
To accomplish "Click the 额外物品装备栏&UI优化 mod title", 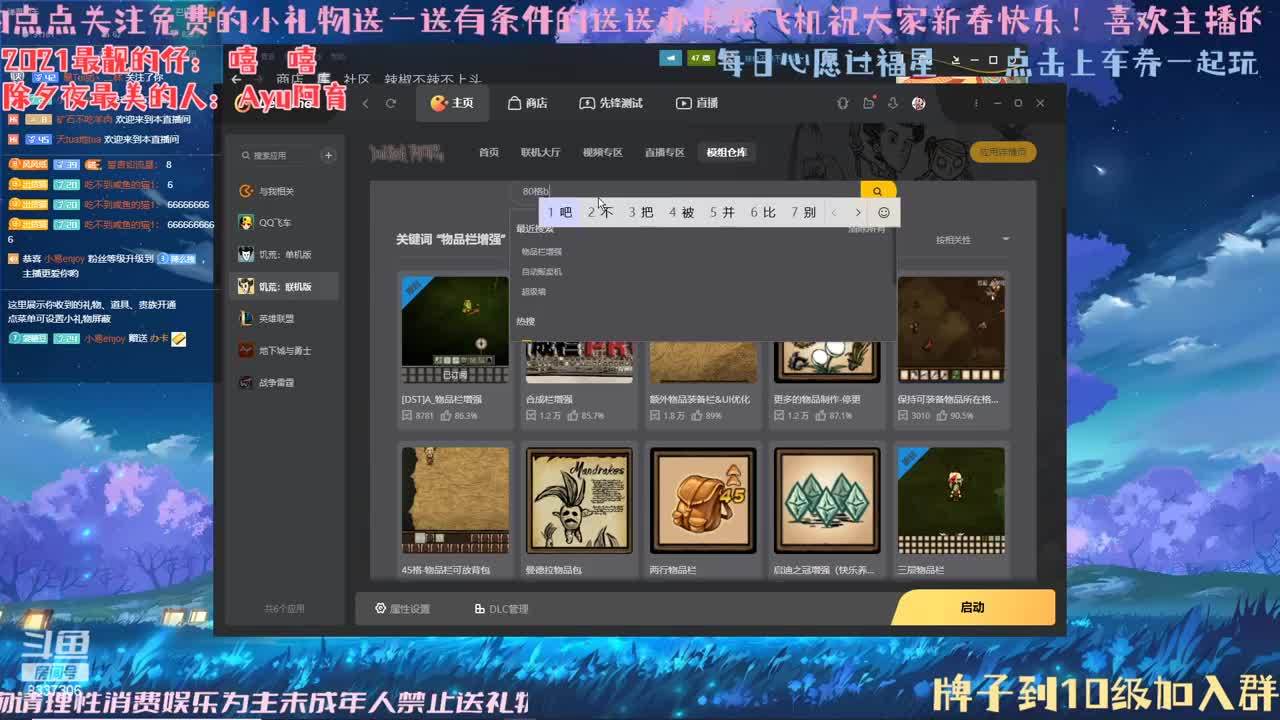I will point(700,399).
